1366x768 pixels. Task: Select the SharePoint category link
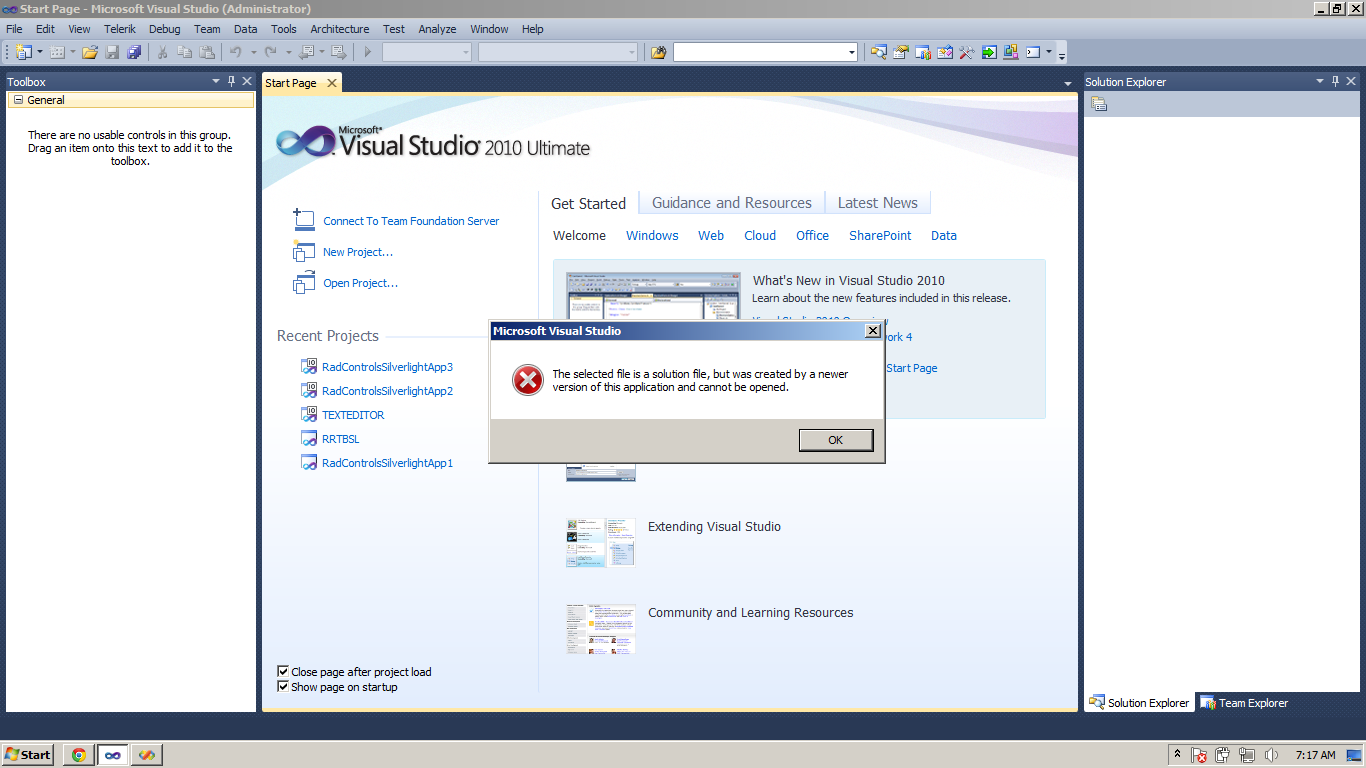(880, 236)
